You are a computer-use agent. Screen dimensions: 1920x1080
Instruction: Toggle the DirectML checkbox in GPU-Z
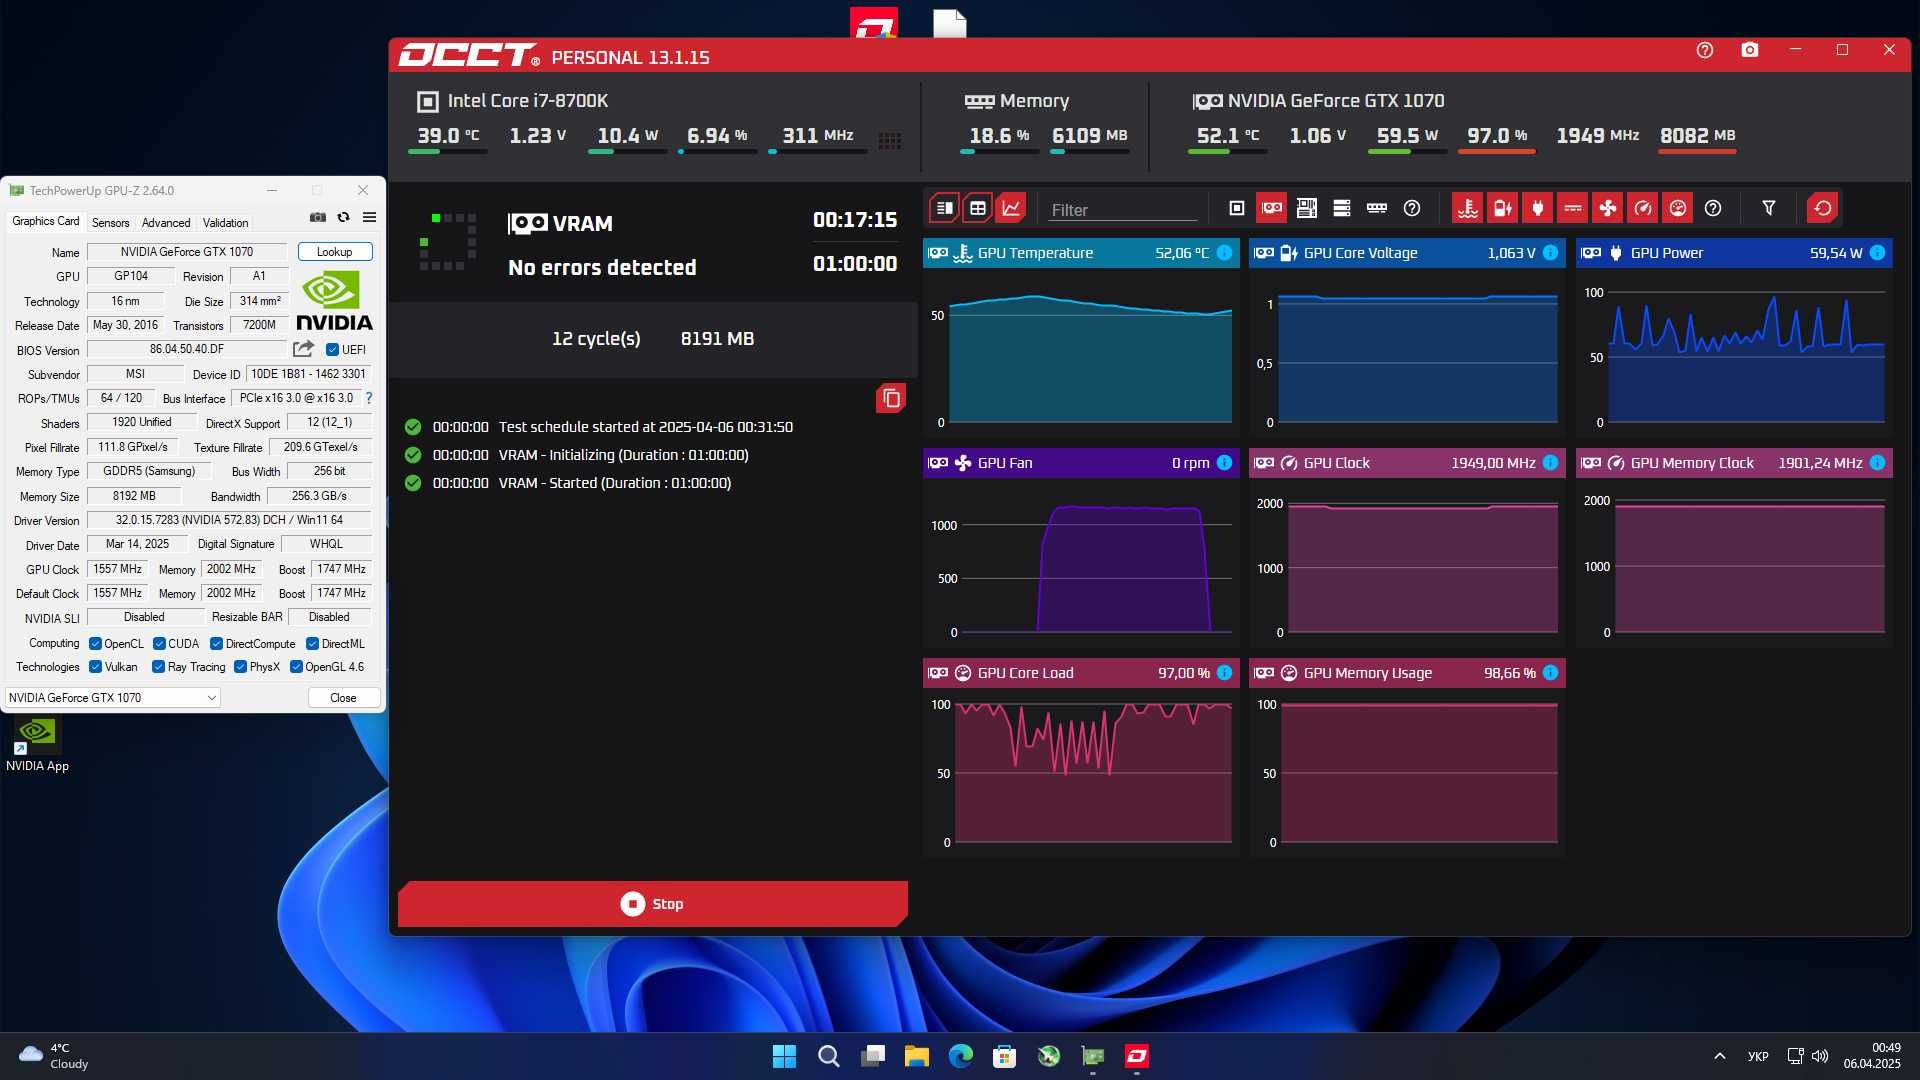(312, 644)
